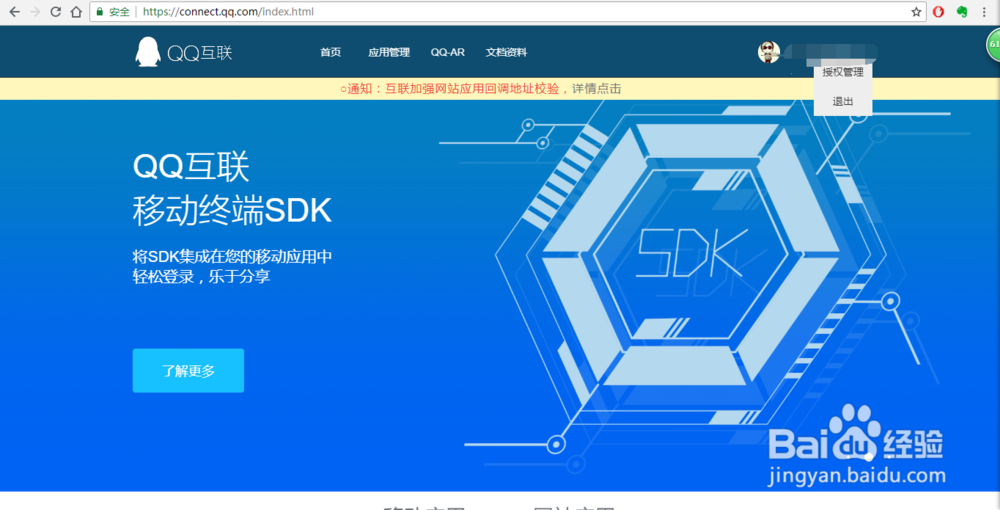Open 应用管理 navigation item
The image size is (1000, 510).
pos(388,52)
